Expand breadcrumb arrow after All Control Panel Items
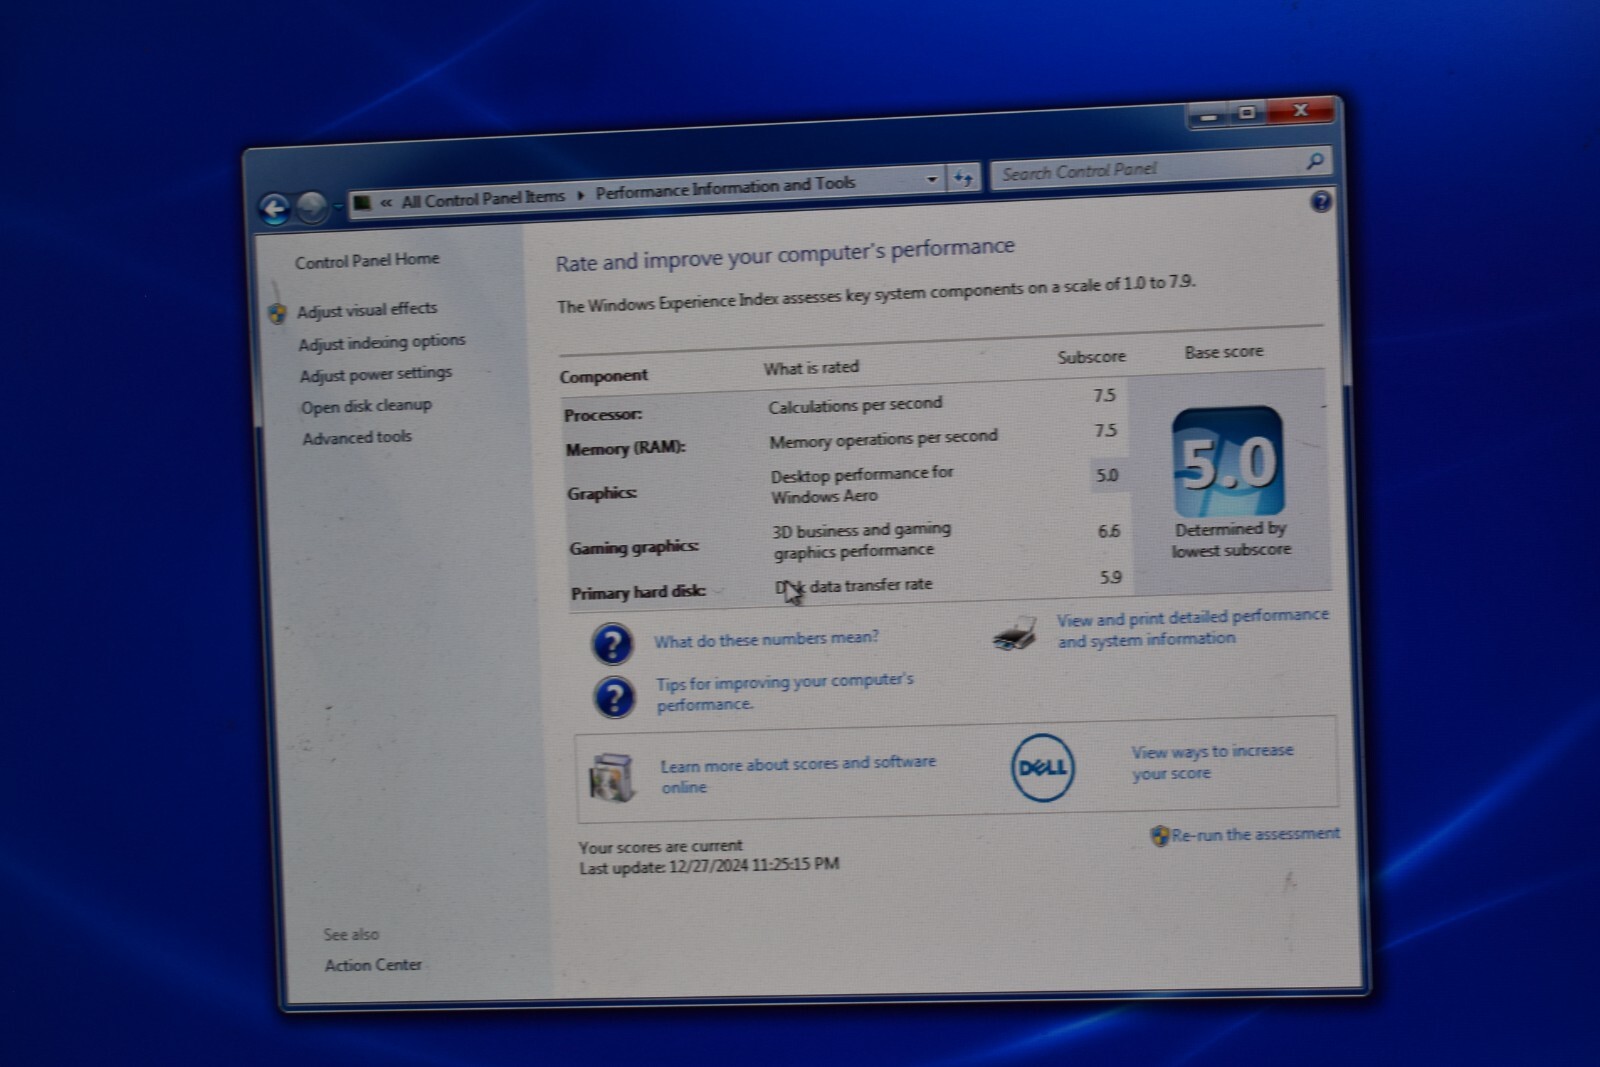 [580, 195]
